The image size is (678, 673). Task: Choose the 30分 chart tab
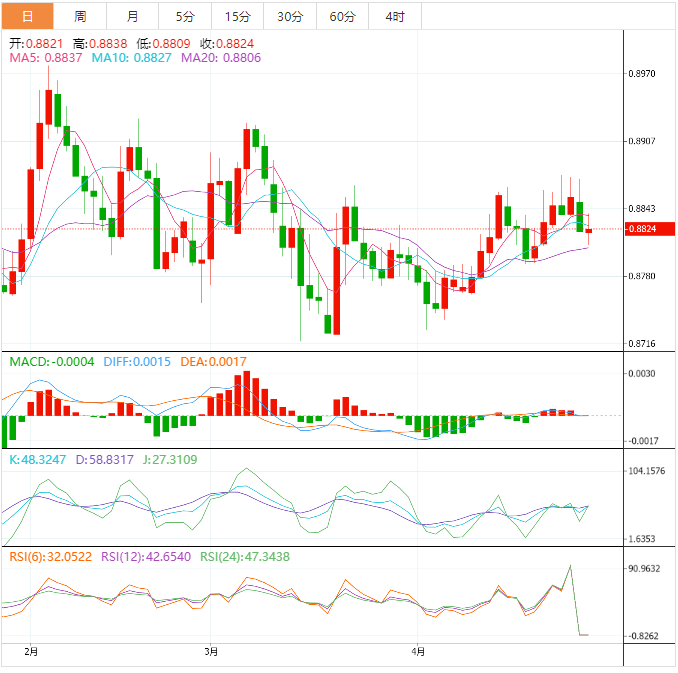[290, 16]
